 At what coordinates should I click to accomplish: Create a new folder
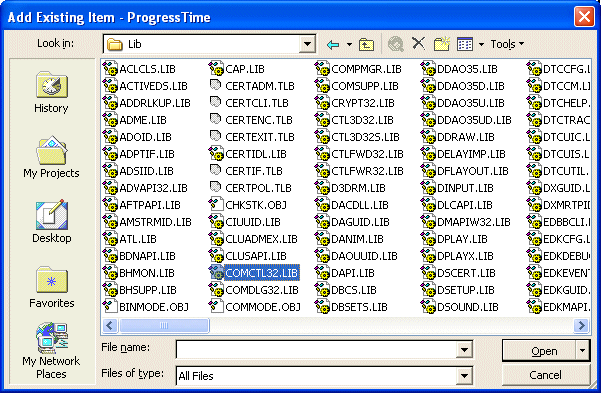[x=442, y=44]
